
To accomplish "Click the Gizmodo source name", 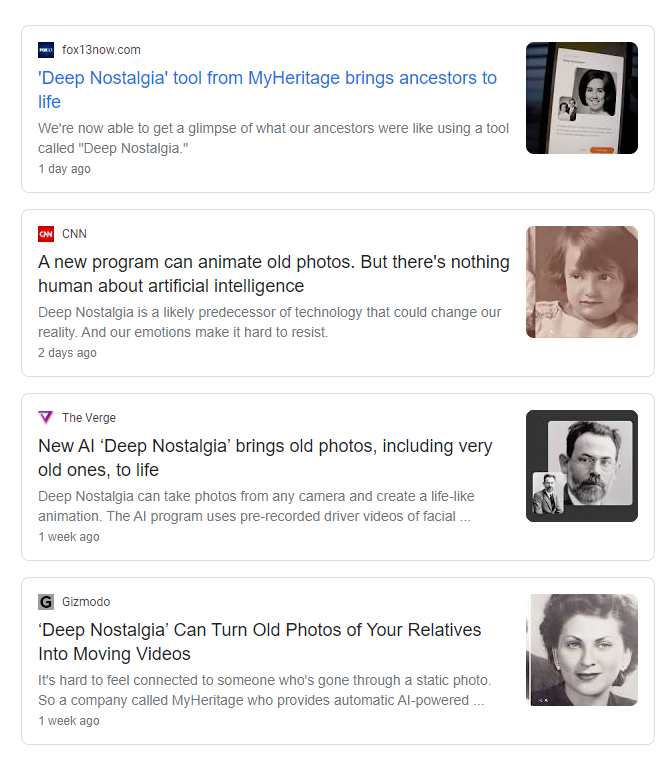I will point(86,602).
